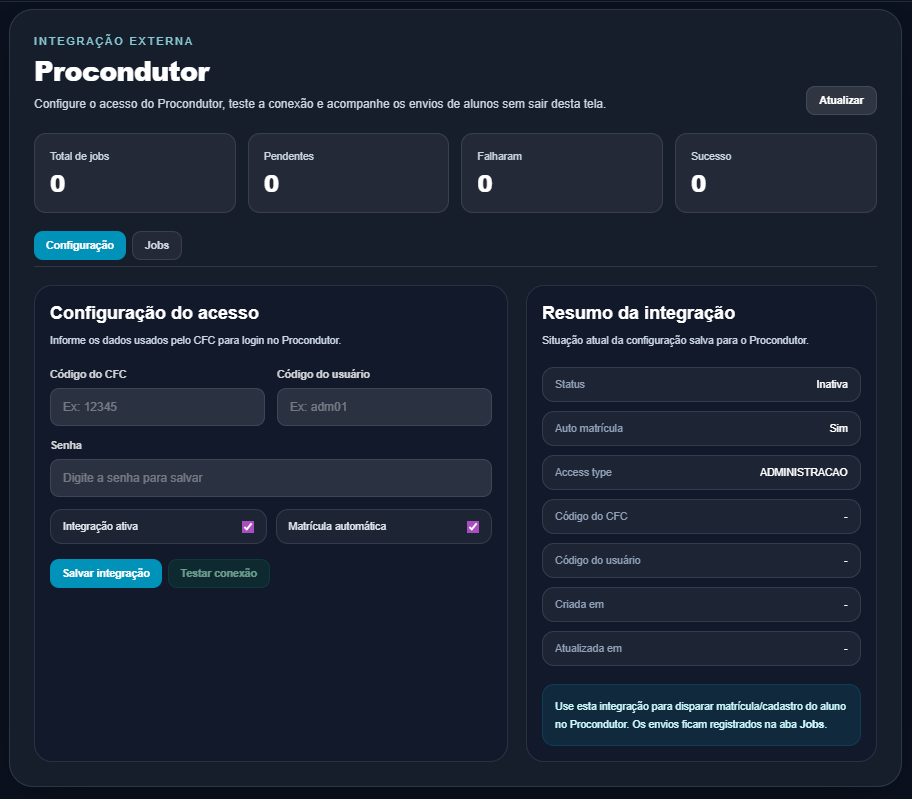The height and width of the screenshot is (799, 912).
Task: Focus the Código do usuário input field
Action: [x=384, y=407]
